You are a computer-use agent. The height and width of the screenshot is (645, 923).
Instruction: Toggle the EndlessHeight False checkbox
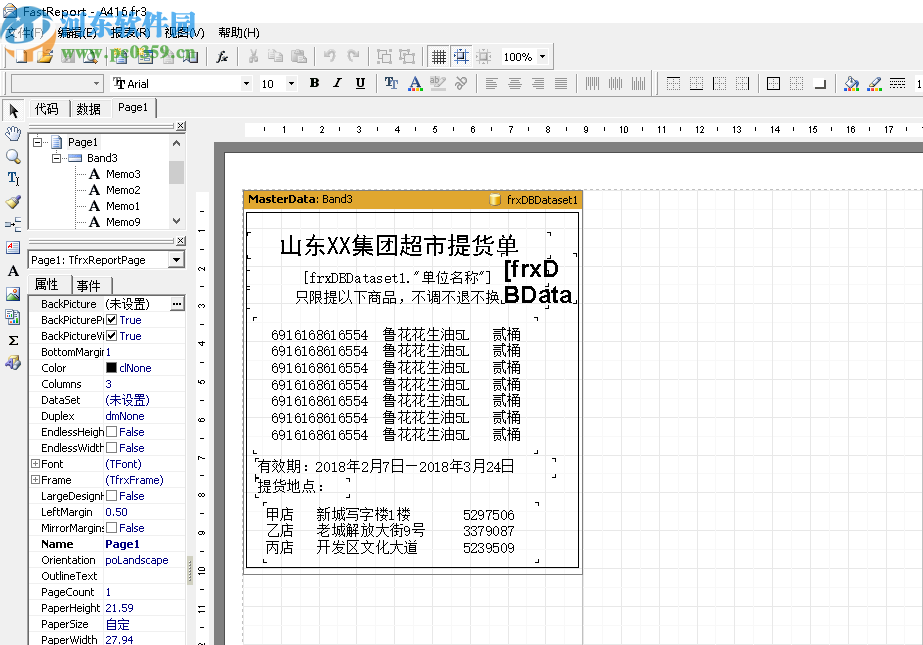click(112, 432)
